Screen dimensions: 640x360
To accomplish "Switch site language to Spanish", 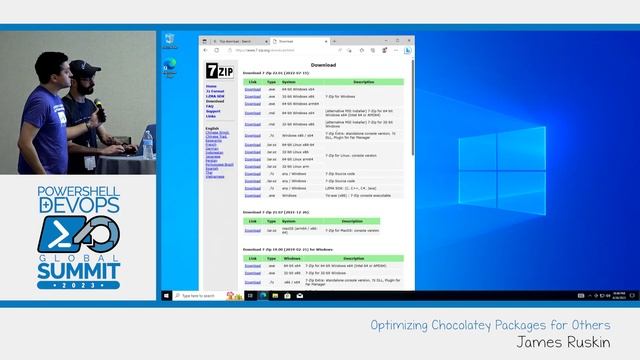I will [211, 169].
